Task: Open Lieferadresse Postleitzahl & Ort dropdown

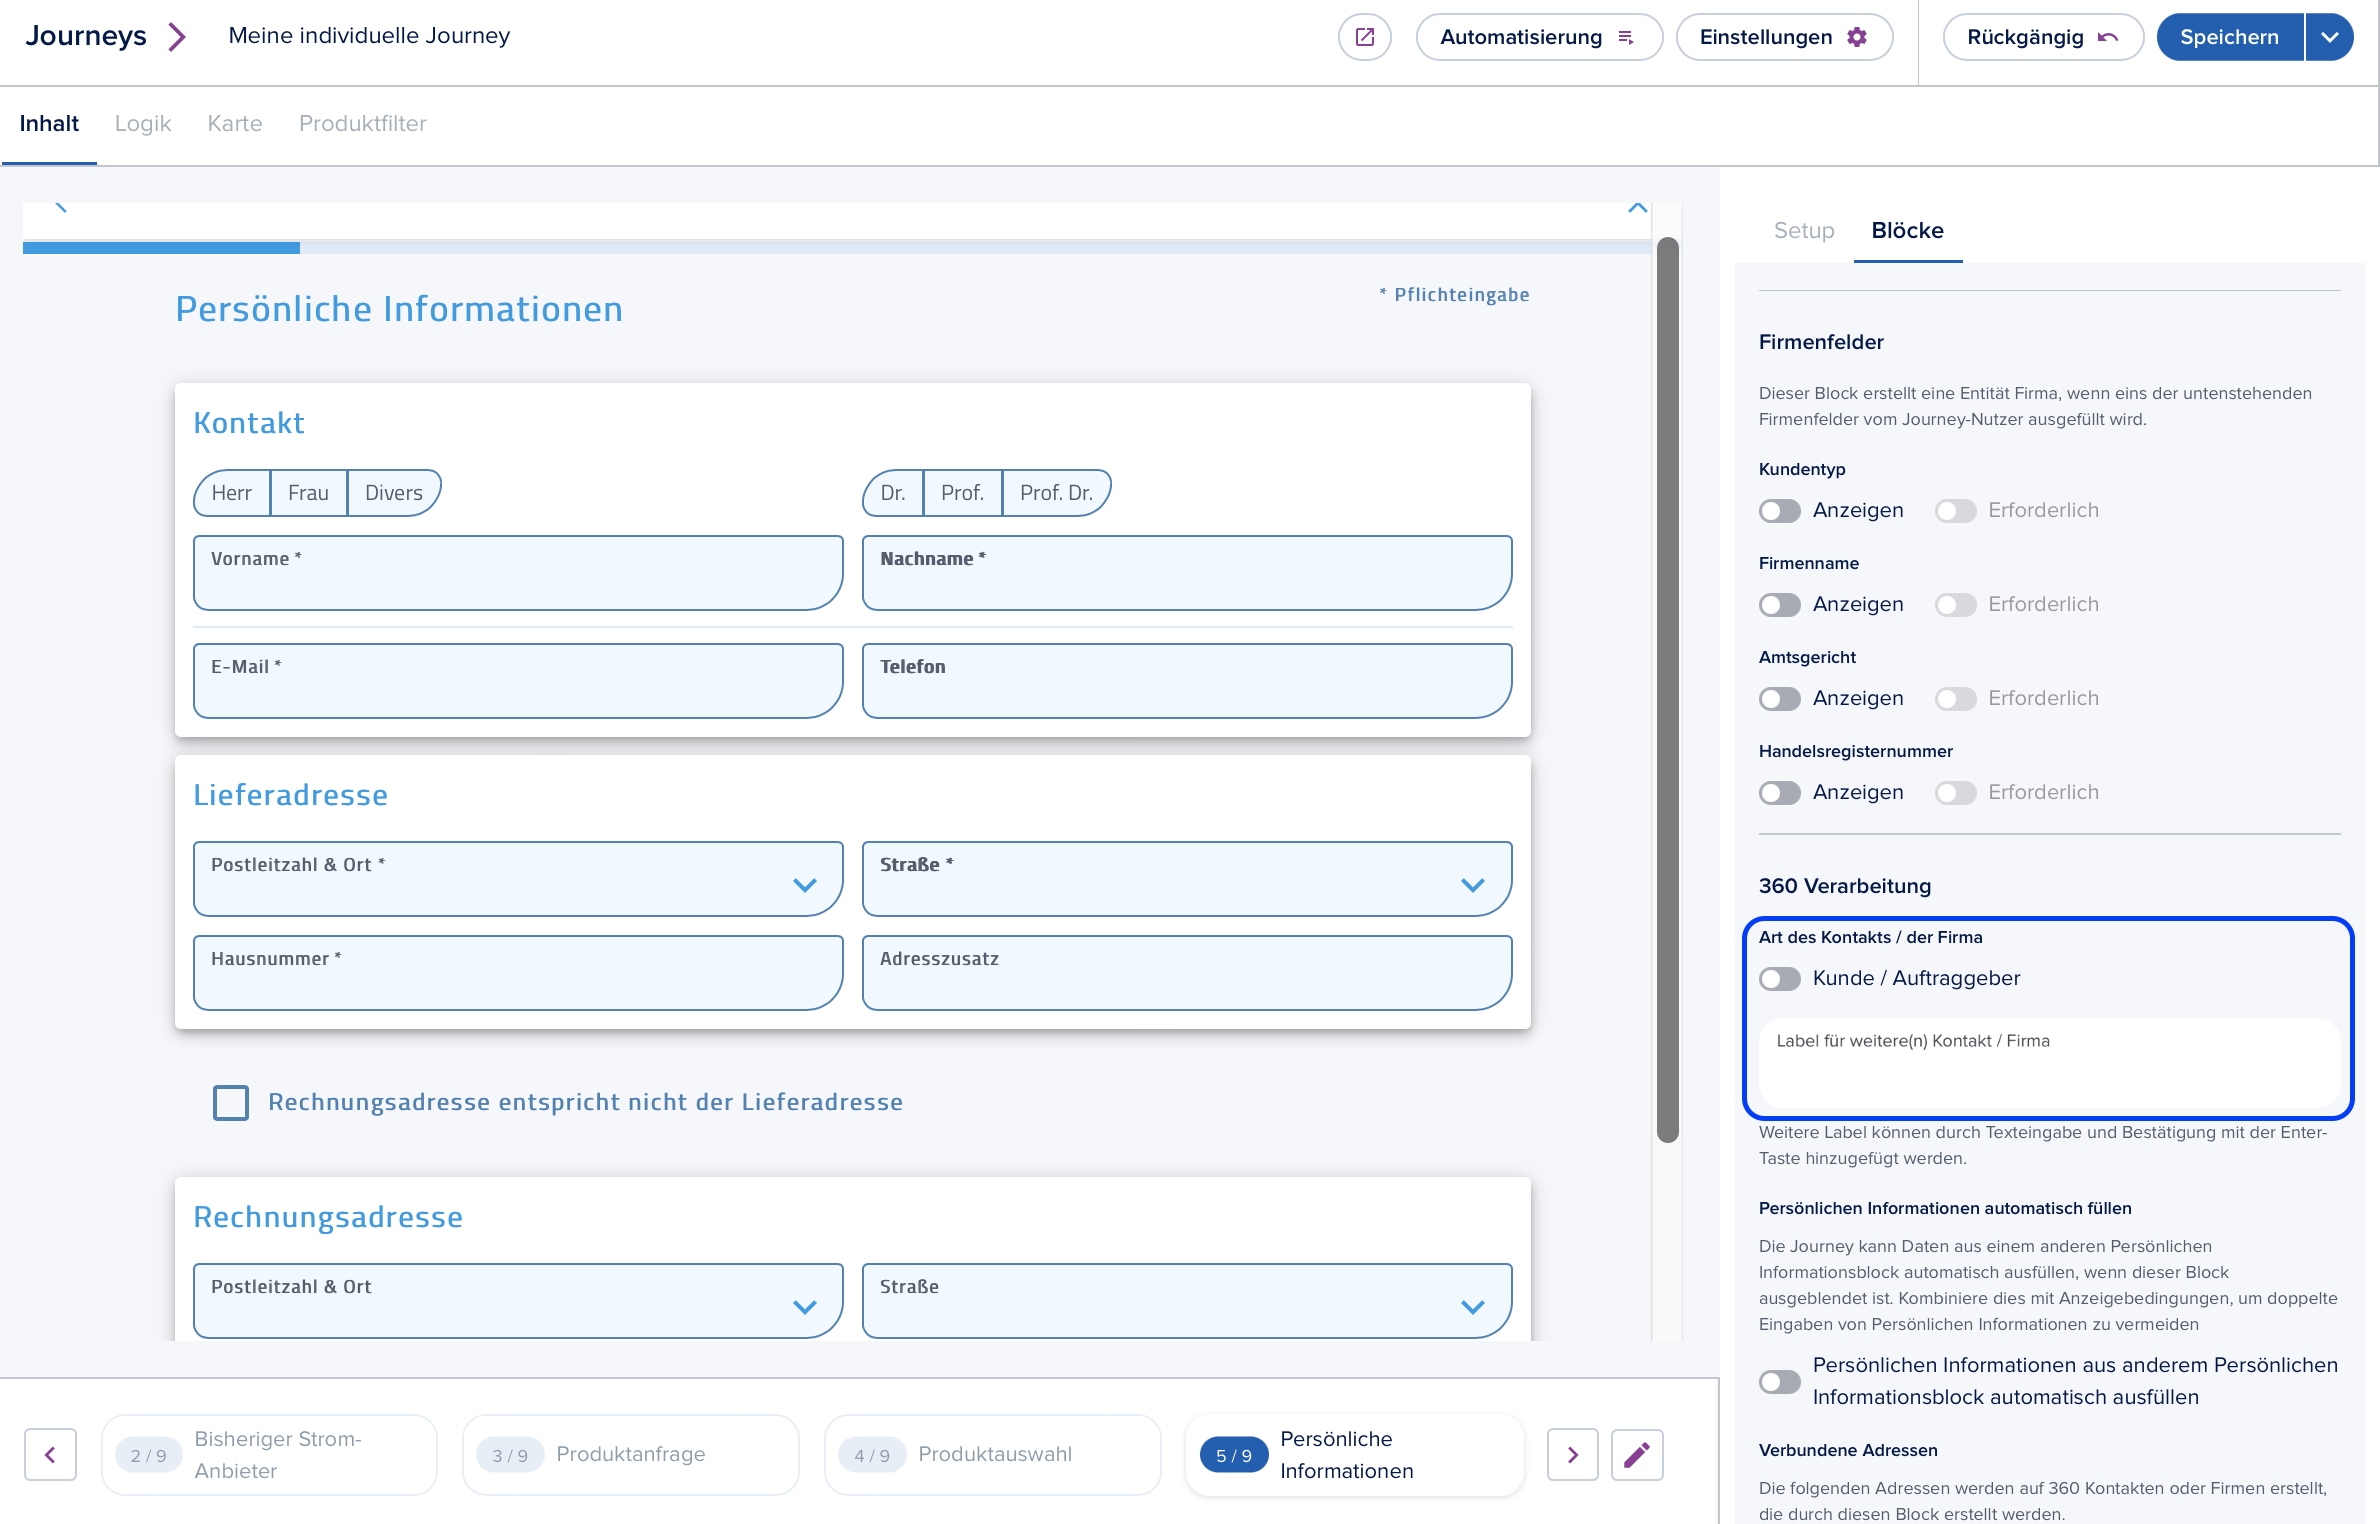Action: point(518,879)
